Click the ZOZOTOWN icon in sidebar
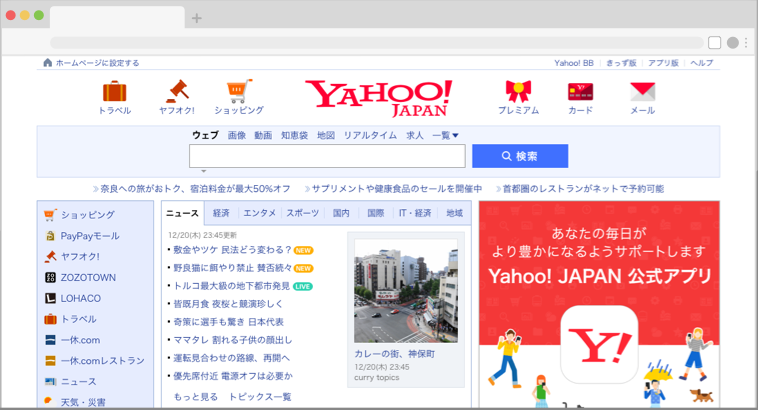The width and height of the screenshot is (758, 410). coord(51,277)
